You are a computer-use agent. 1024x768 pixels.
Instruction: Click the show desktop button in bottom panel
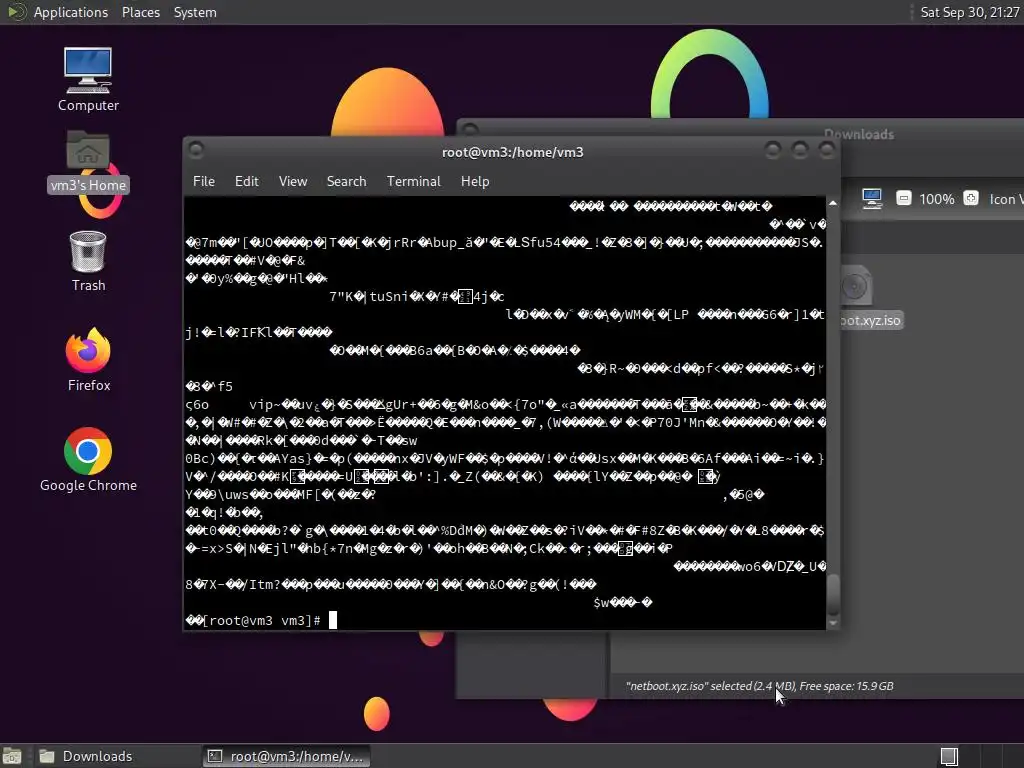point(12,756)
